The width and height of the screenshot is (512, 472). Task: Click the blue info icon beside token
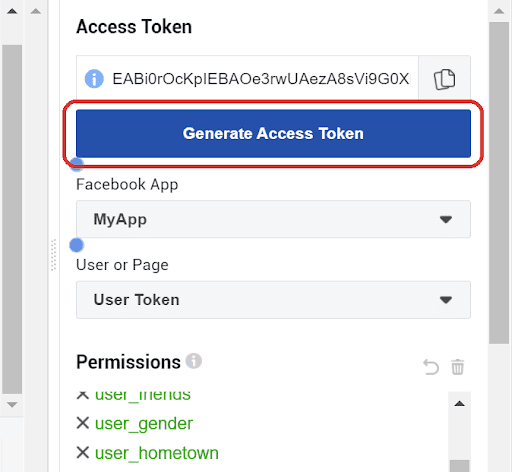pyautogui.click(x=94, y=79)
